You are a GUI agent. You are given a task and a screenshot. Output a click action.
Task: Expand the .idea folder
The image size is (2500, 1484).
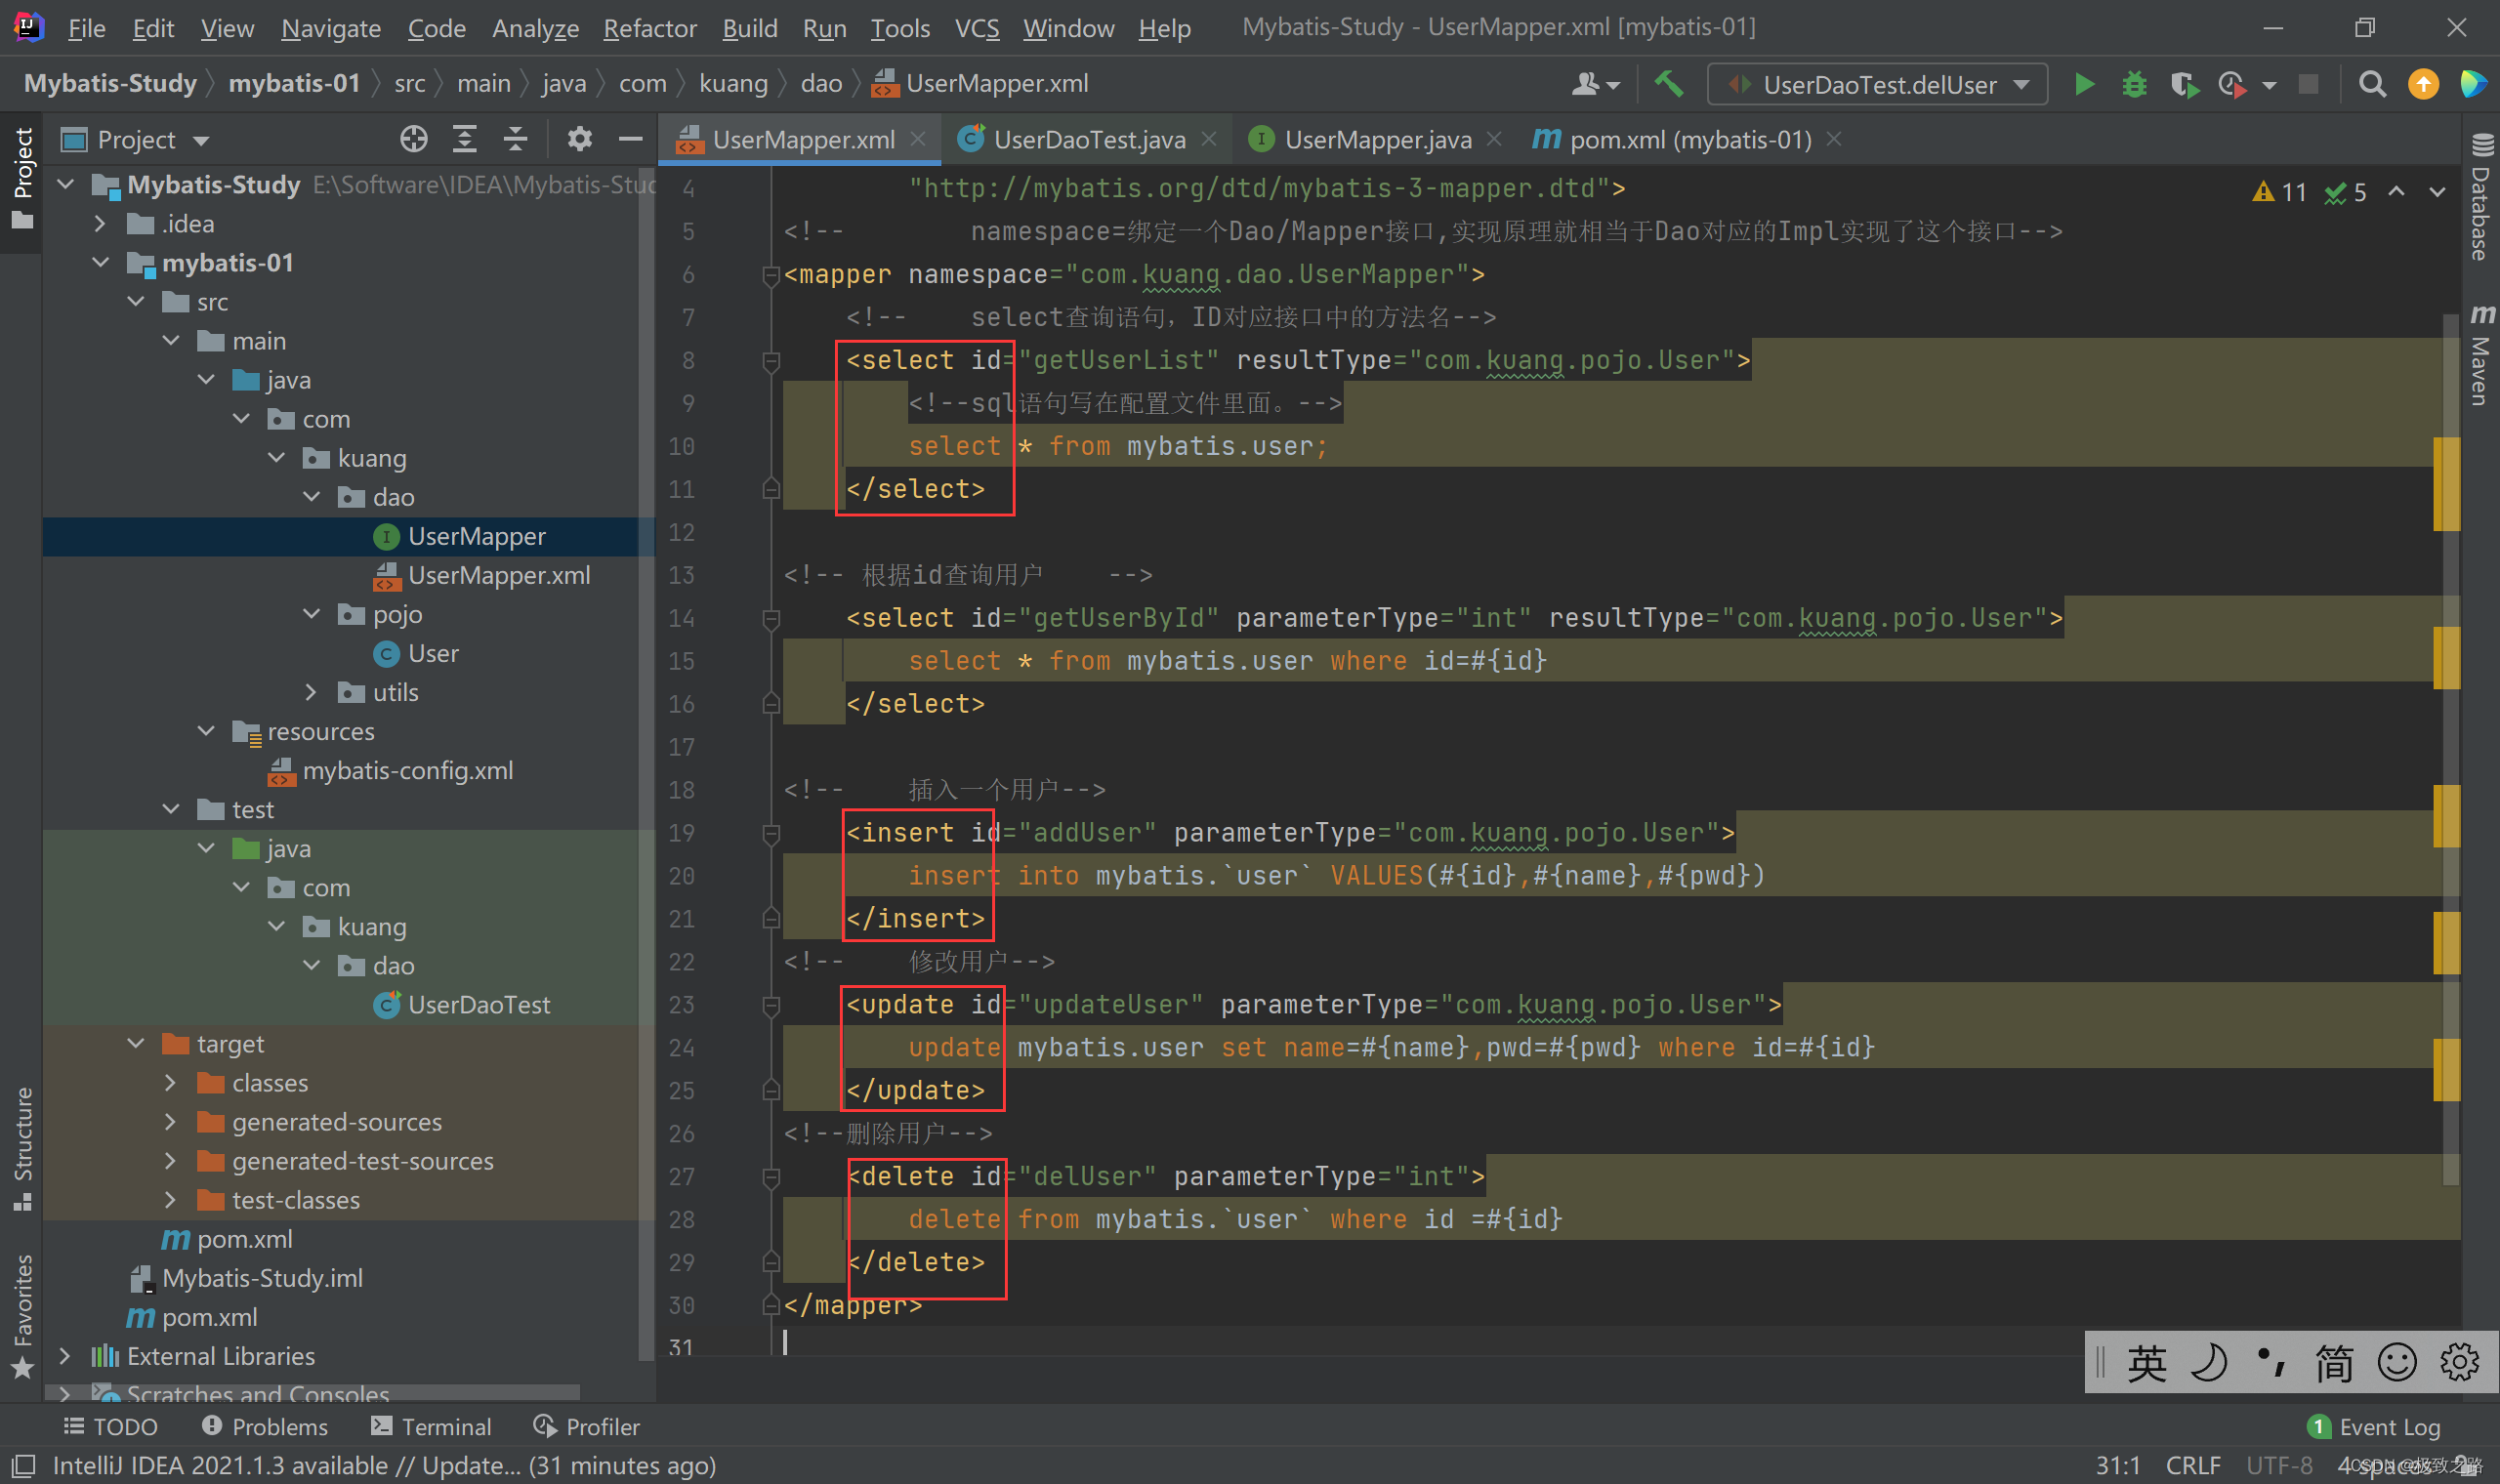click(101, 223)
